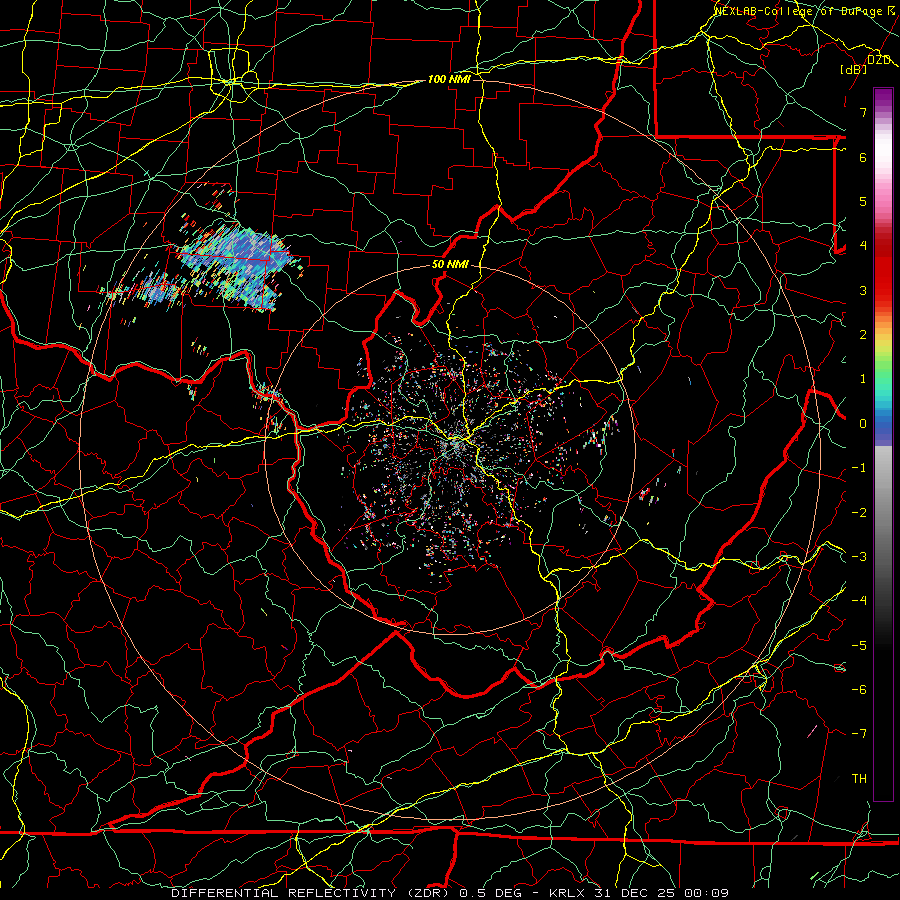Click the radar site at center of ground clutter
The height and width of the screenshot is (900, 900).
(457, 443)
